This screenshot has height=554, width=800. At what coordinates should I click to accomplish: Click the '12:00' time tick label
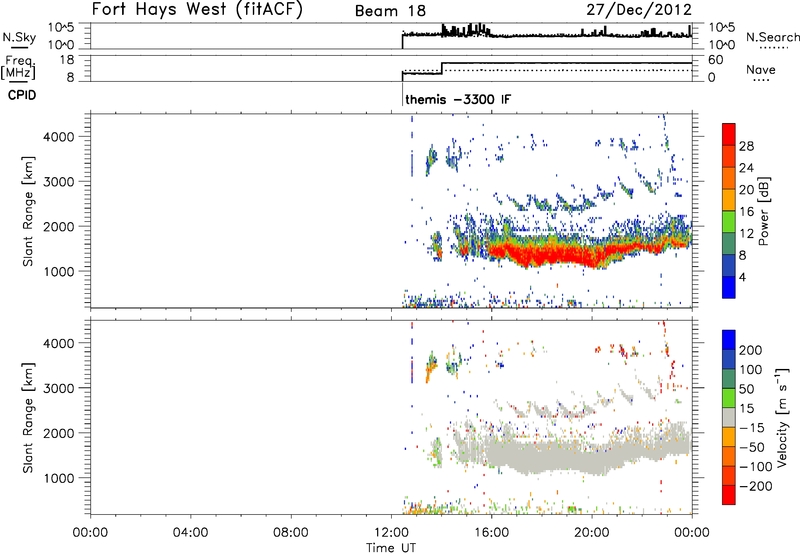pos(391,533)
